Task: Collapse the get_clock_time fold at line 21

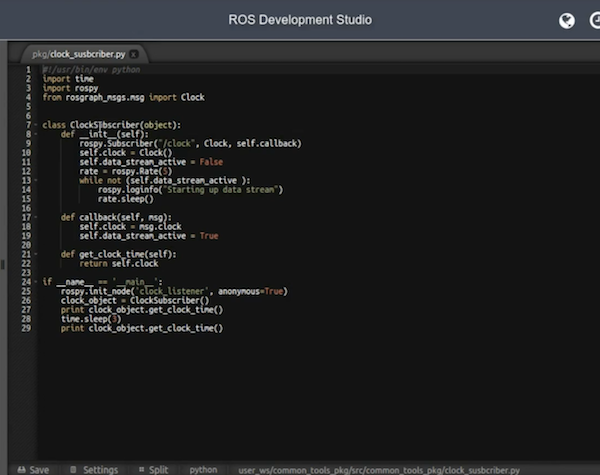Action: pyautogui.click(x=36, y=254)
